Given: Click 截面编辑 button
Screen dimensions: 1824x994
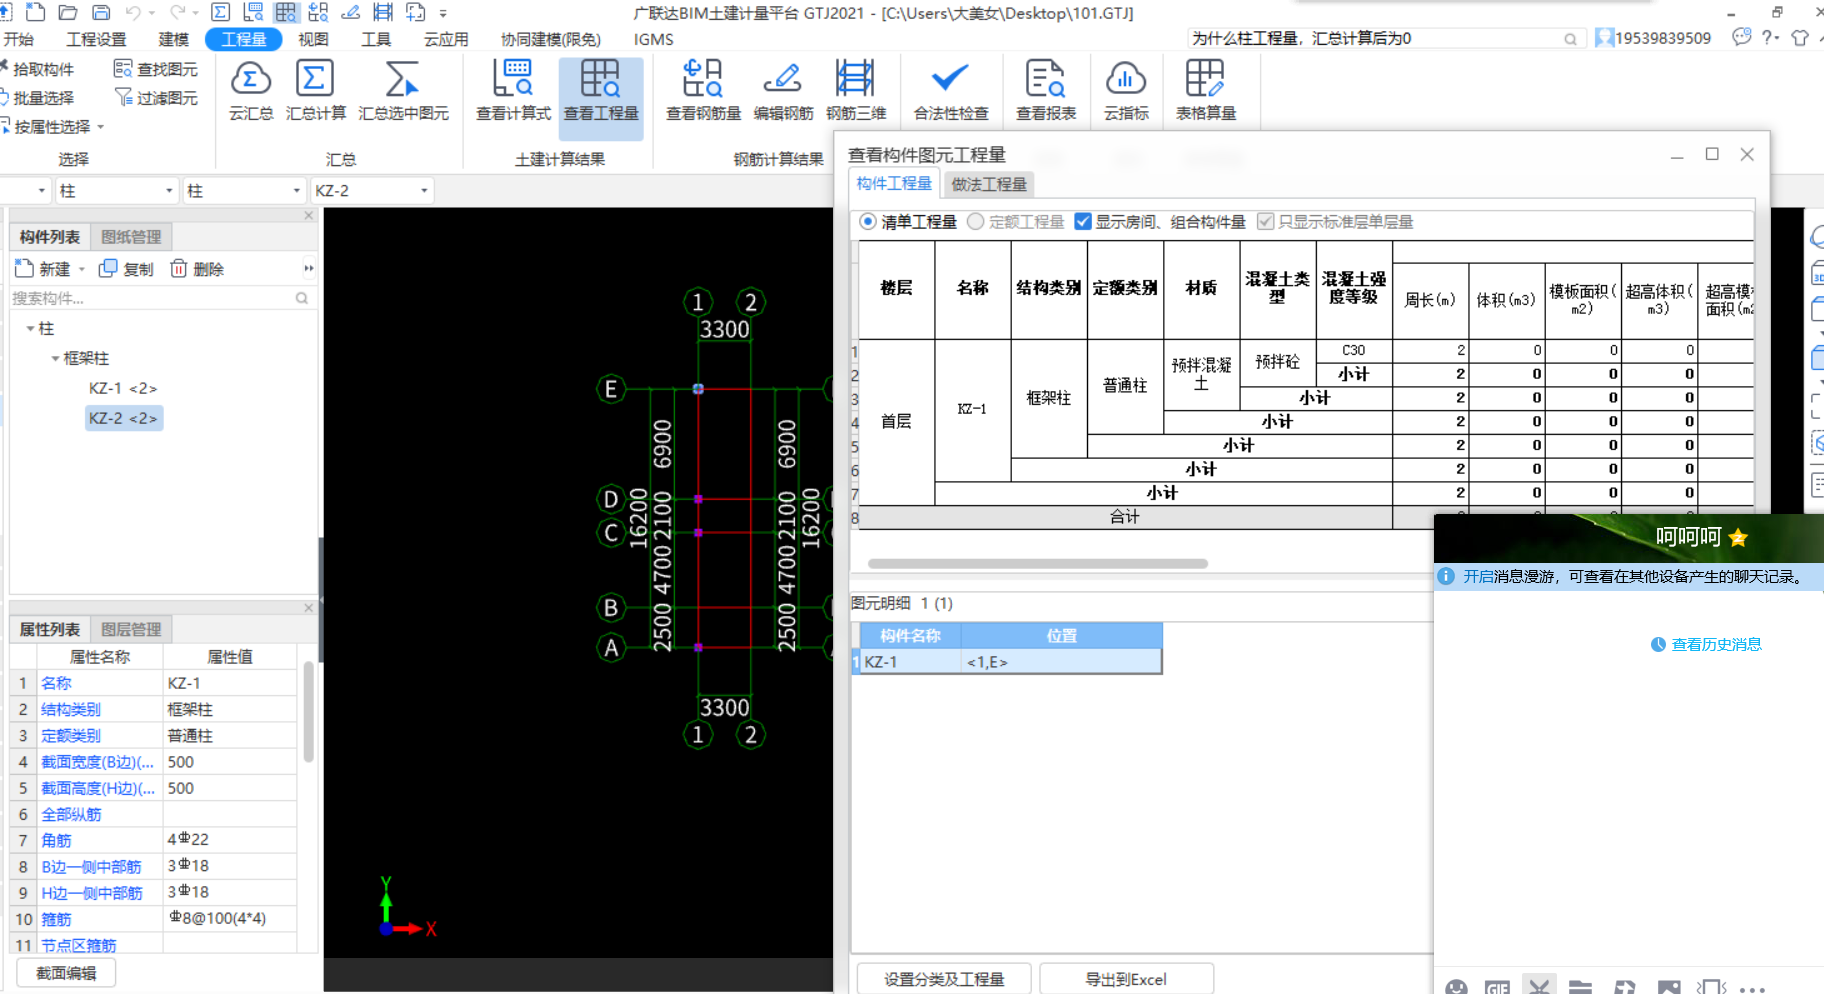Looking at the screenshot, I should pos(66,972).
